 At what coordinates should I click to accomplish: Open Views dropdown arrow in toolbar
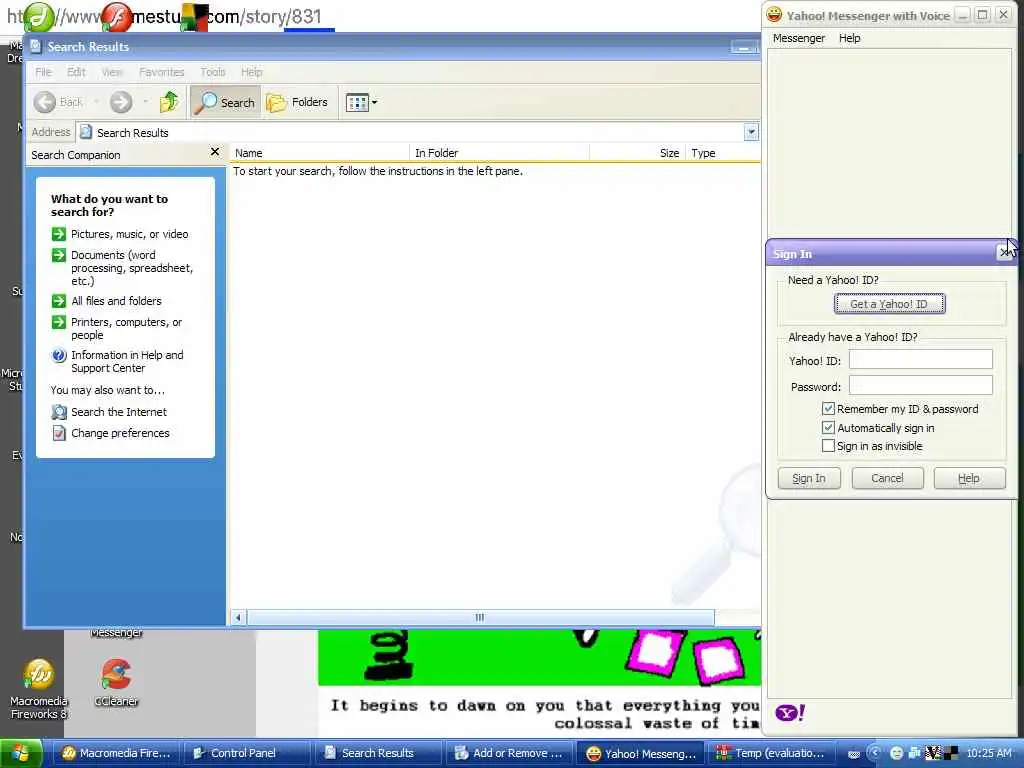pos(374,103)
